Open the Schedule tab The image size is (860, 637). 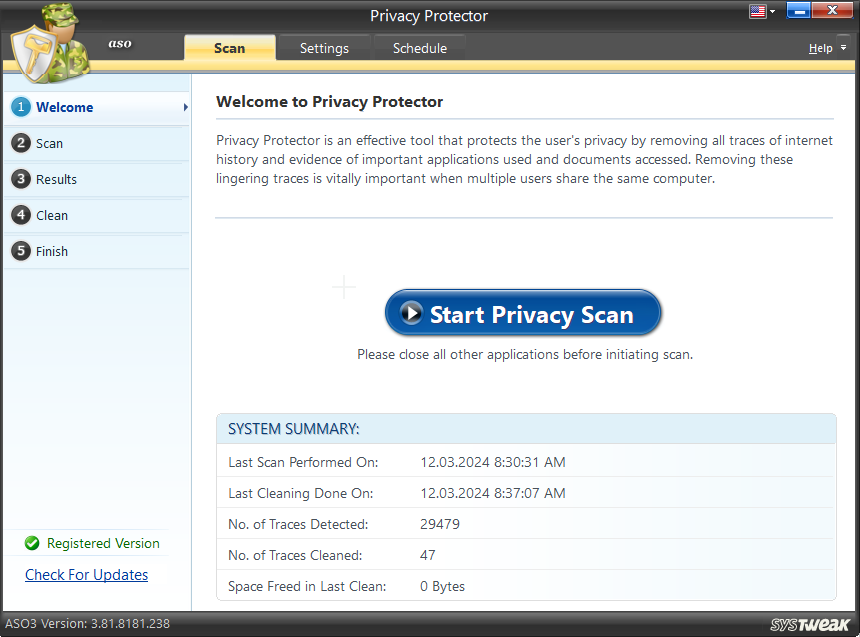pos(419,47)
